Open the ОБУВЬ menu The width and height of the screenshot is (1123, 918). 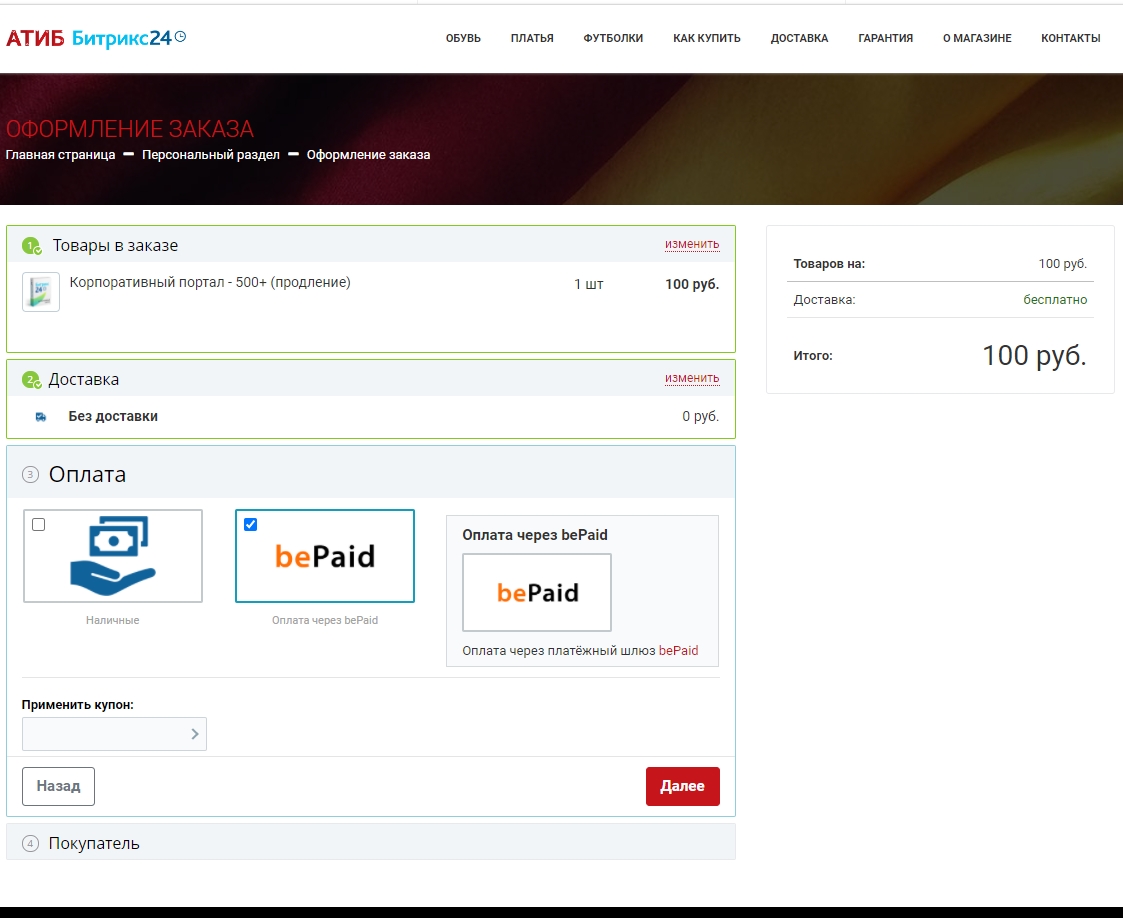click(463, 38)
